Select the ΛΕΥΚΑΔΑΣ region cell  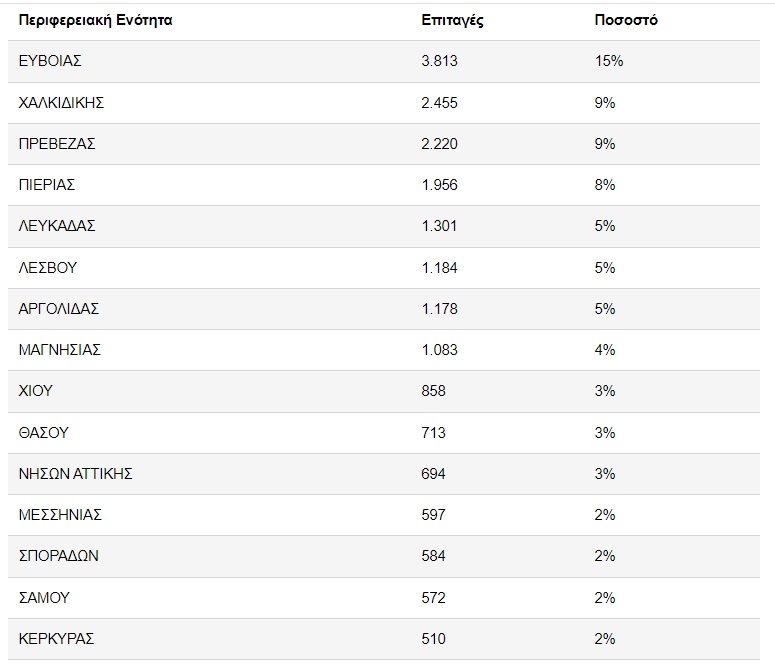[57, 226]
